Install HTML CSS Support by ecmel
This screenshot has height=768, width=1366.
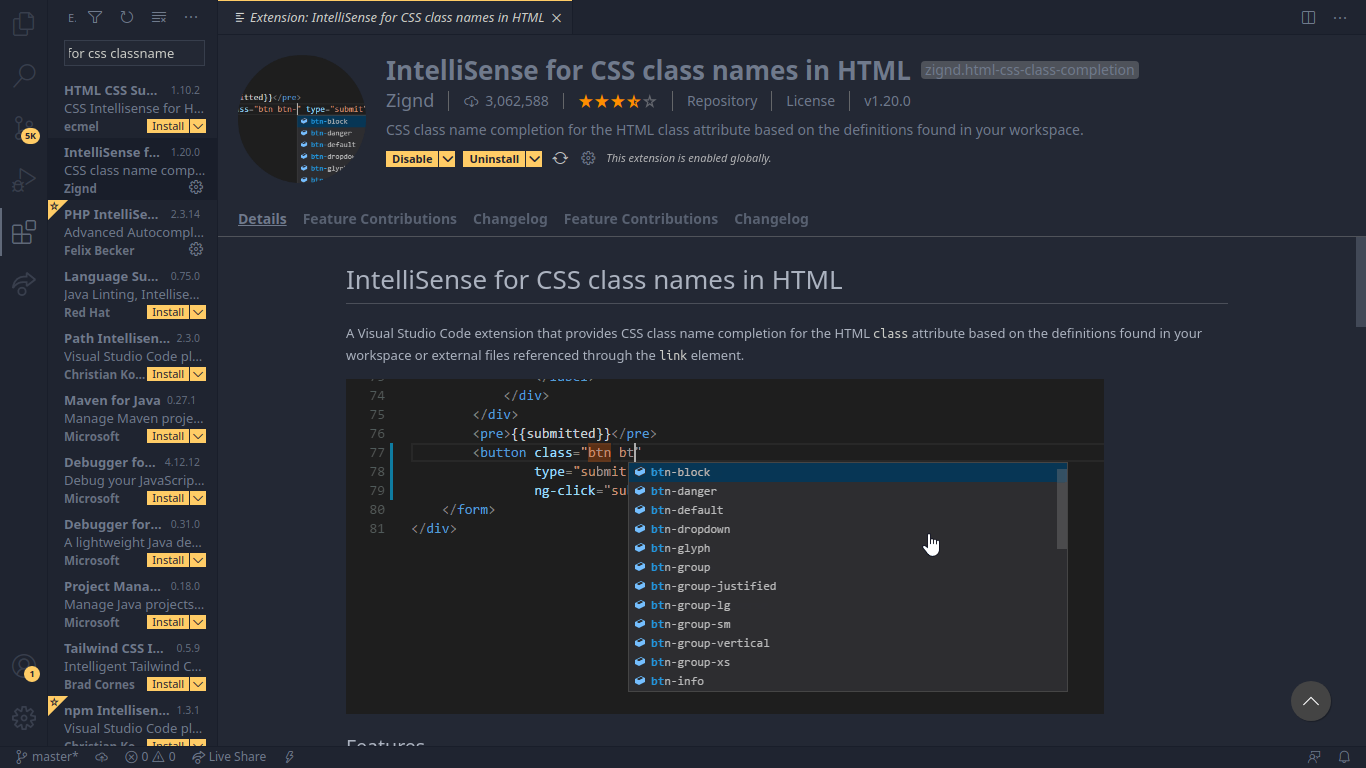click(x=168, y=126)
